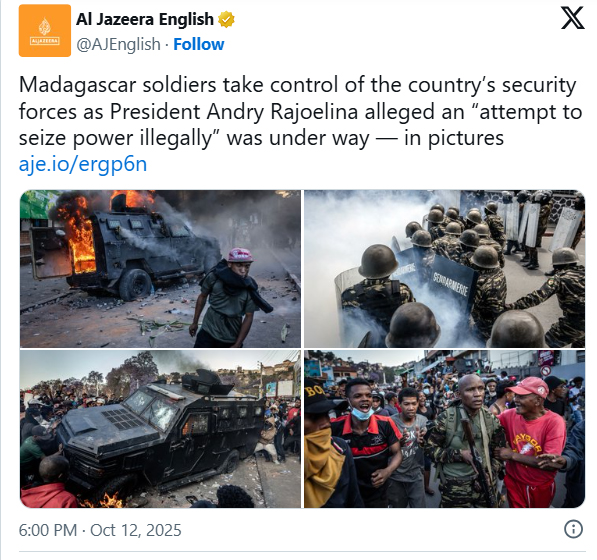Open the Al Jazeera orange profile avatar
This screenshot has width=597, height=560.
[45, 30]
